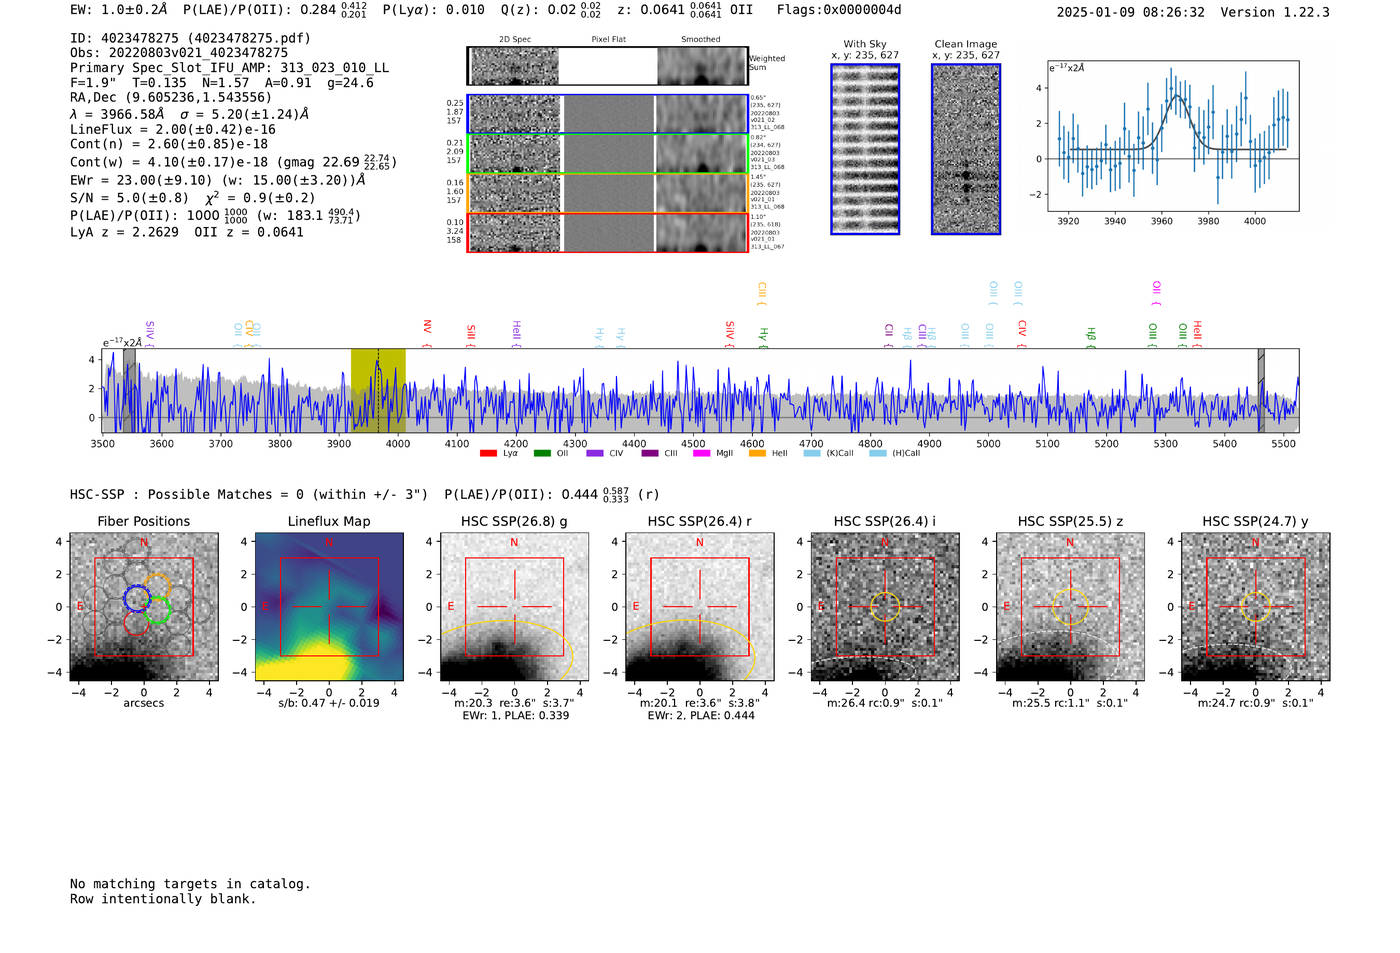The height and width of the screenshot is (953, 1400).
Task: Click the red Lyα legend swatch
Action: (x=488, y=453)
